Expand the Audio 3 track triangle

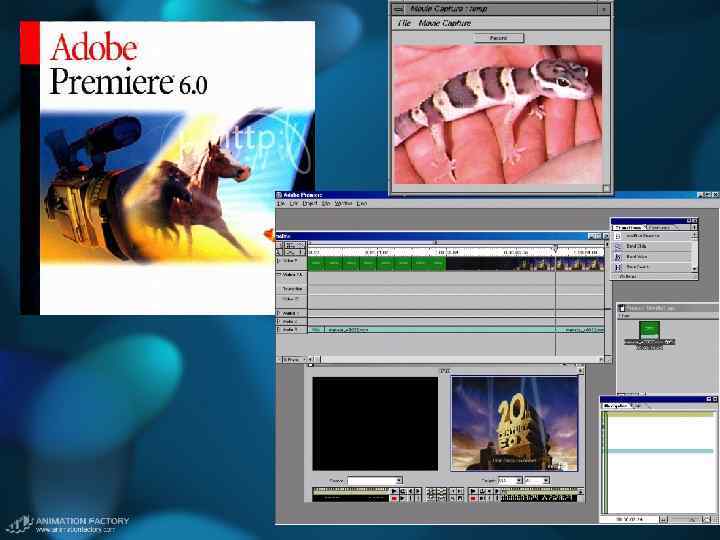pos(279,329)
